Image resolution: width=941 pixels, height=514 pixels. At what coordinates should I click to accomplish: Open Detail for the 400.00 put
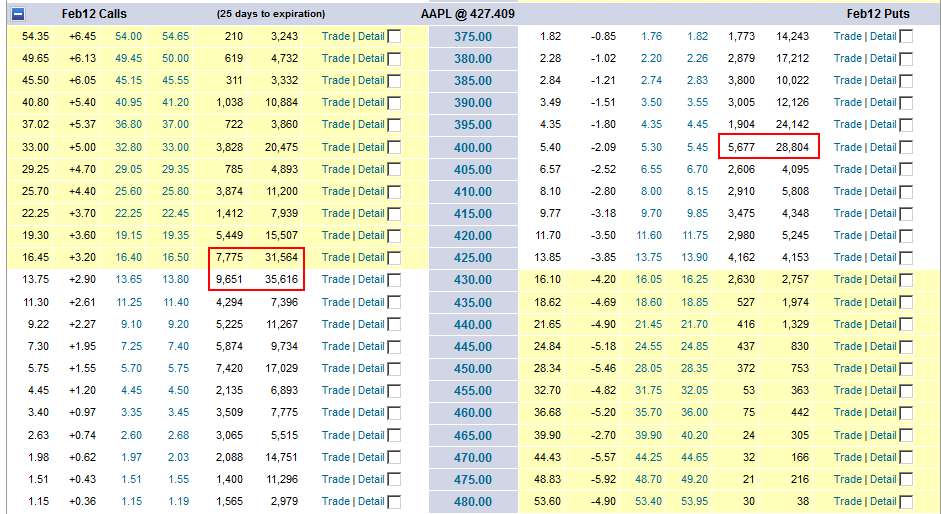[x=883, y=147]
